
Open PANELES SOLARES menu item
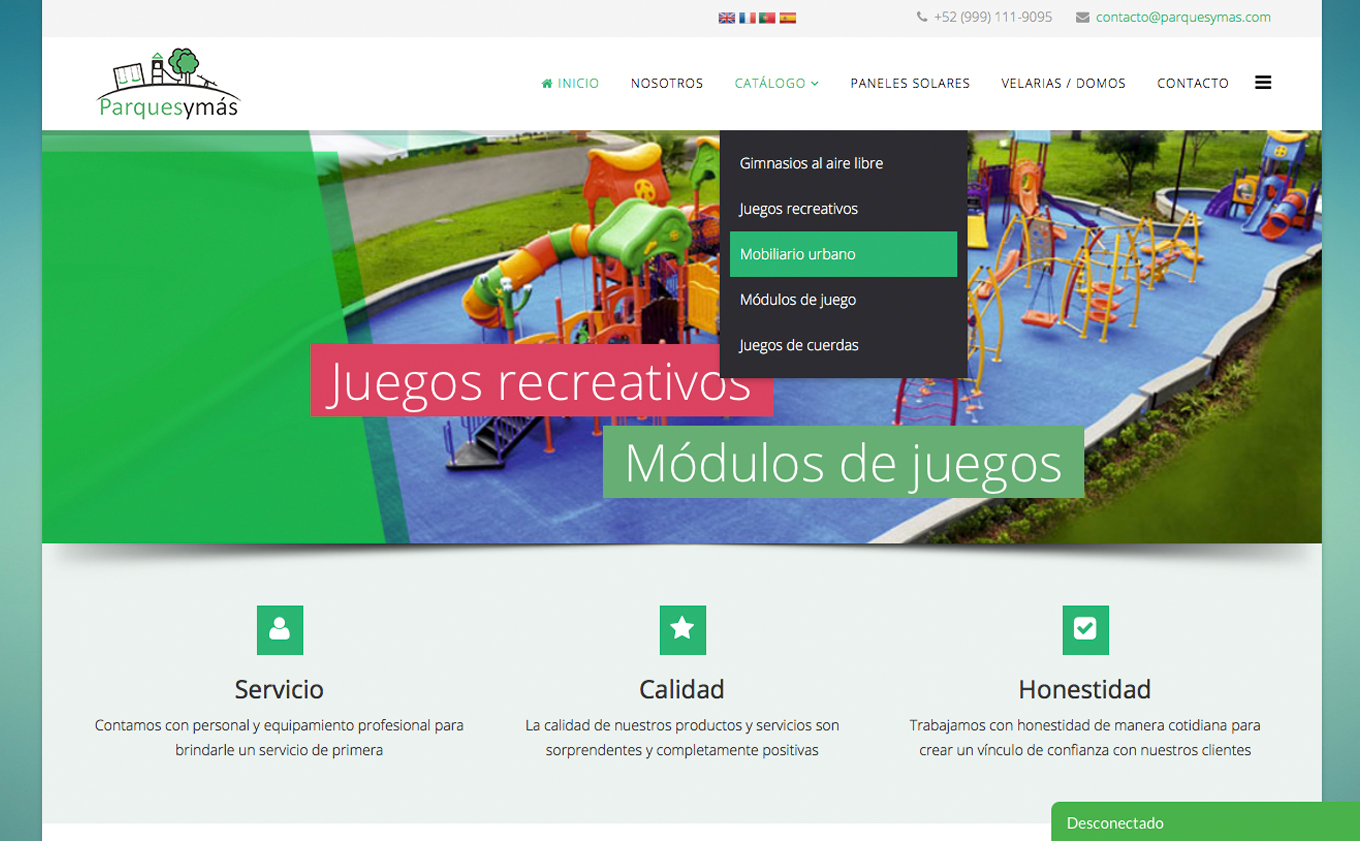tap(910, 83)
